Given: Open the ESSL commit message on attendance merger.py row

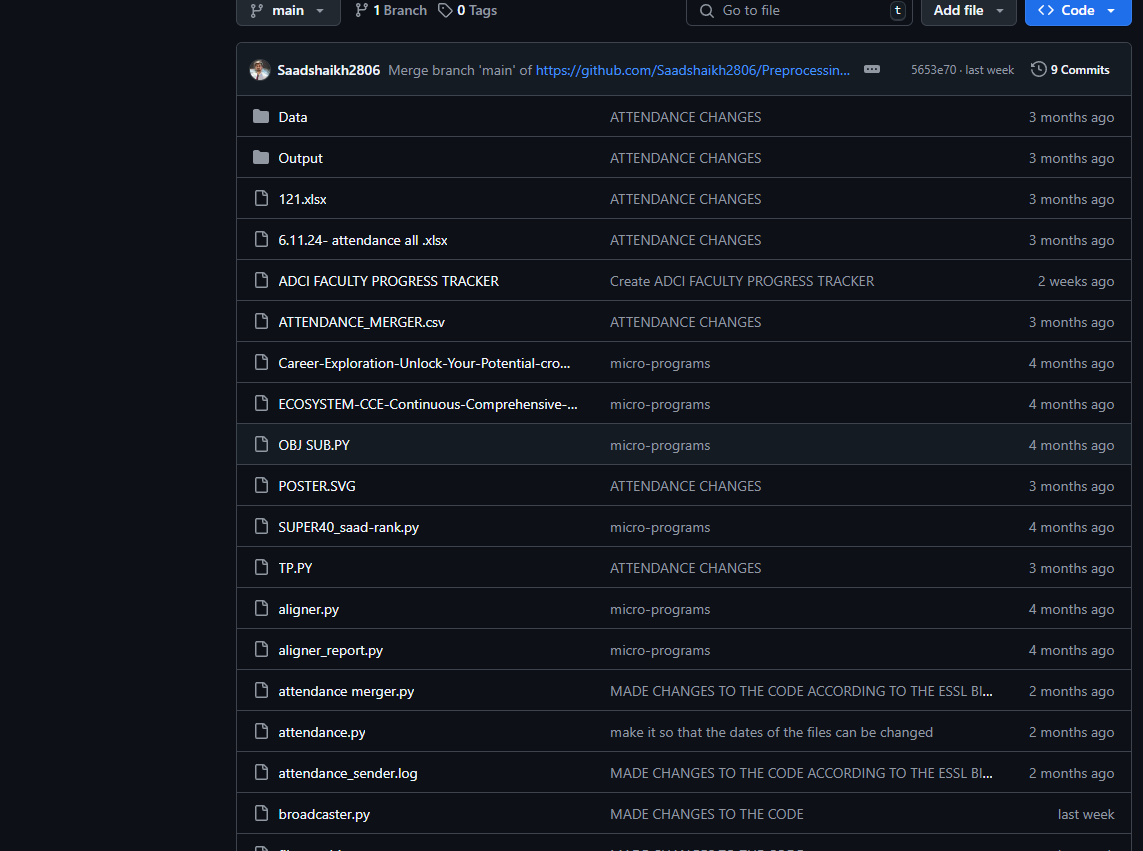Looking at the screenshot, I should click(x=801, y=691).
